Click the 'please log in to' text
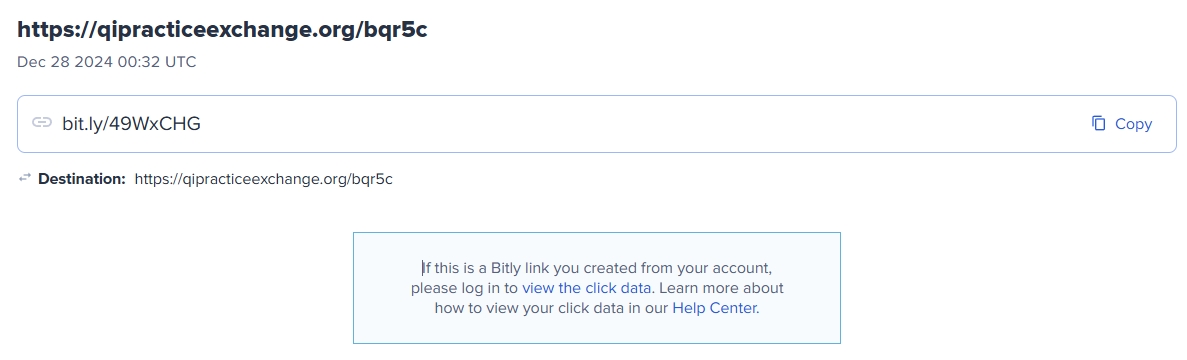1187x360 pixels. [x=465, y=288]
